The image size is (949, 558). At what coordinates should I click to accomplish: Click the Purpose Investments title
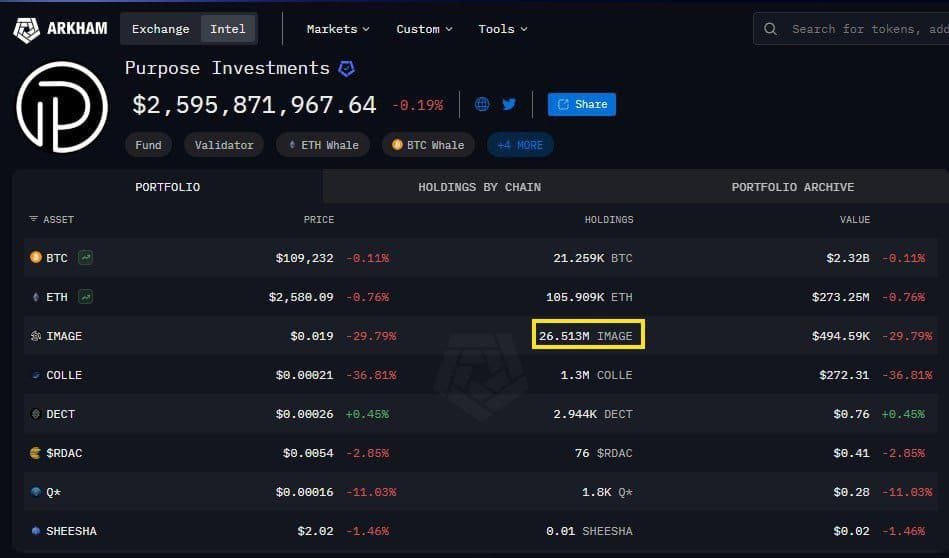coord(227,68)
